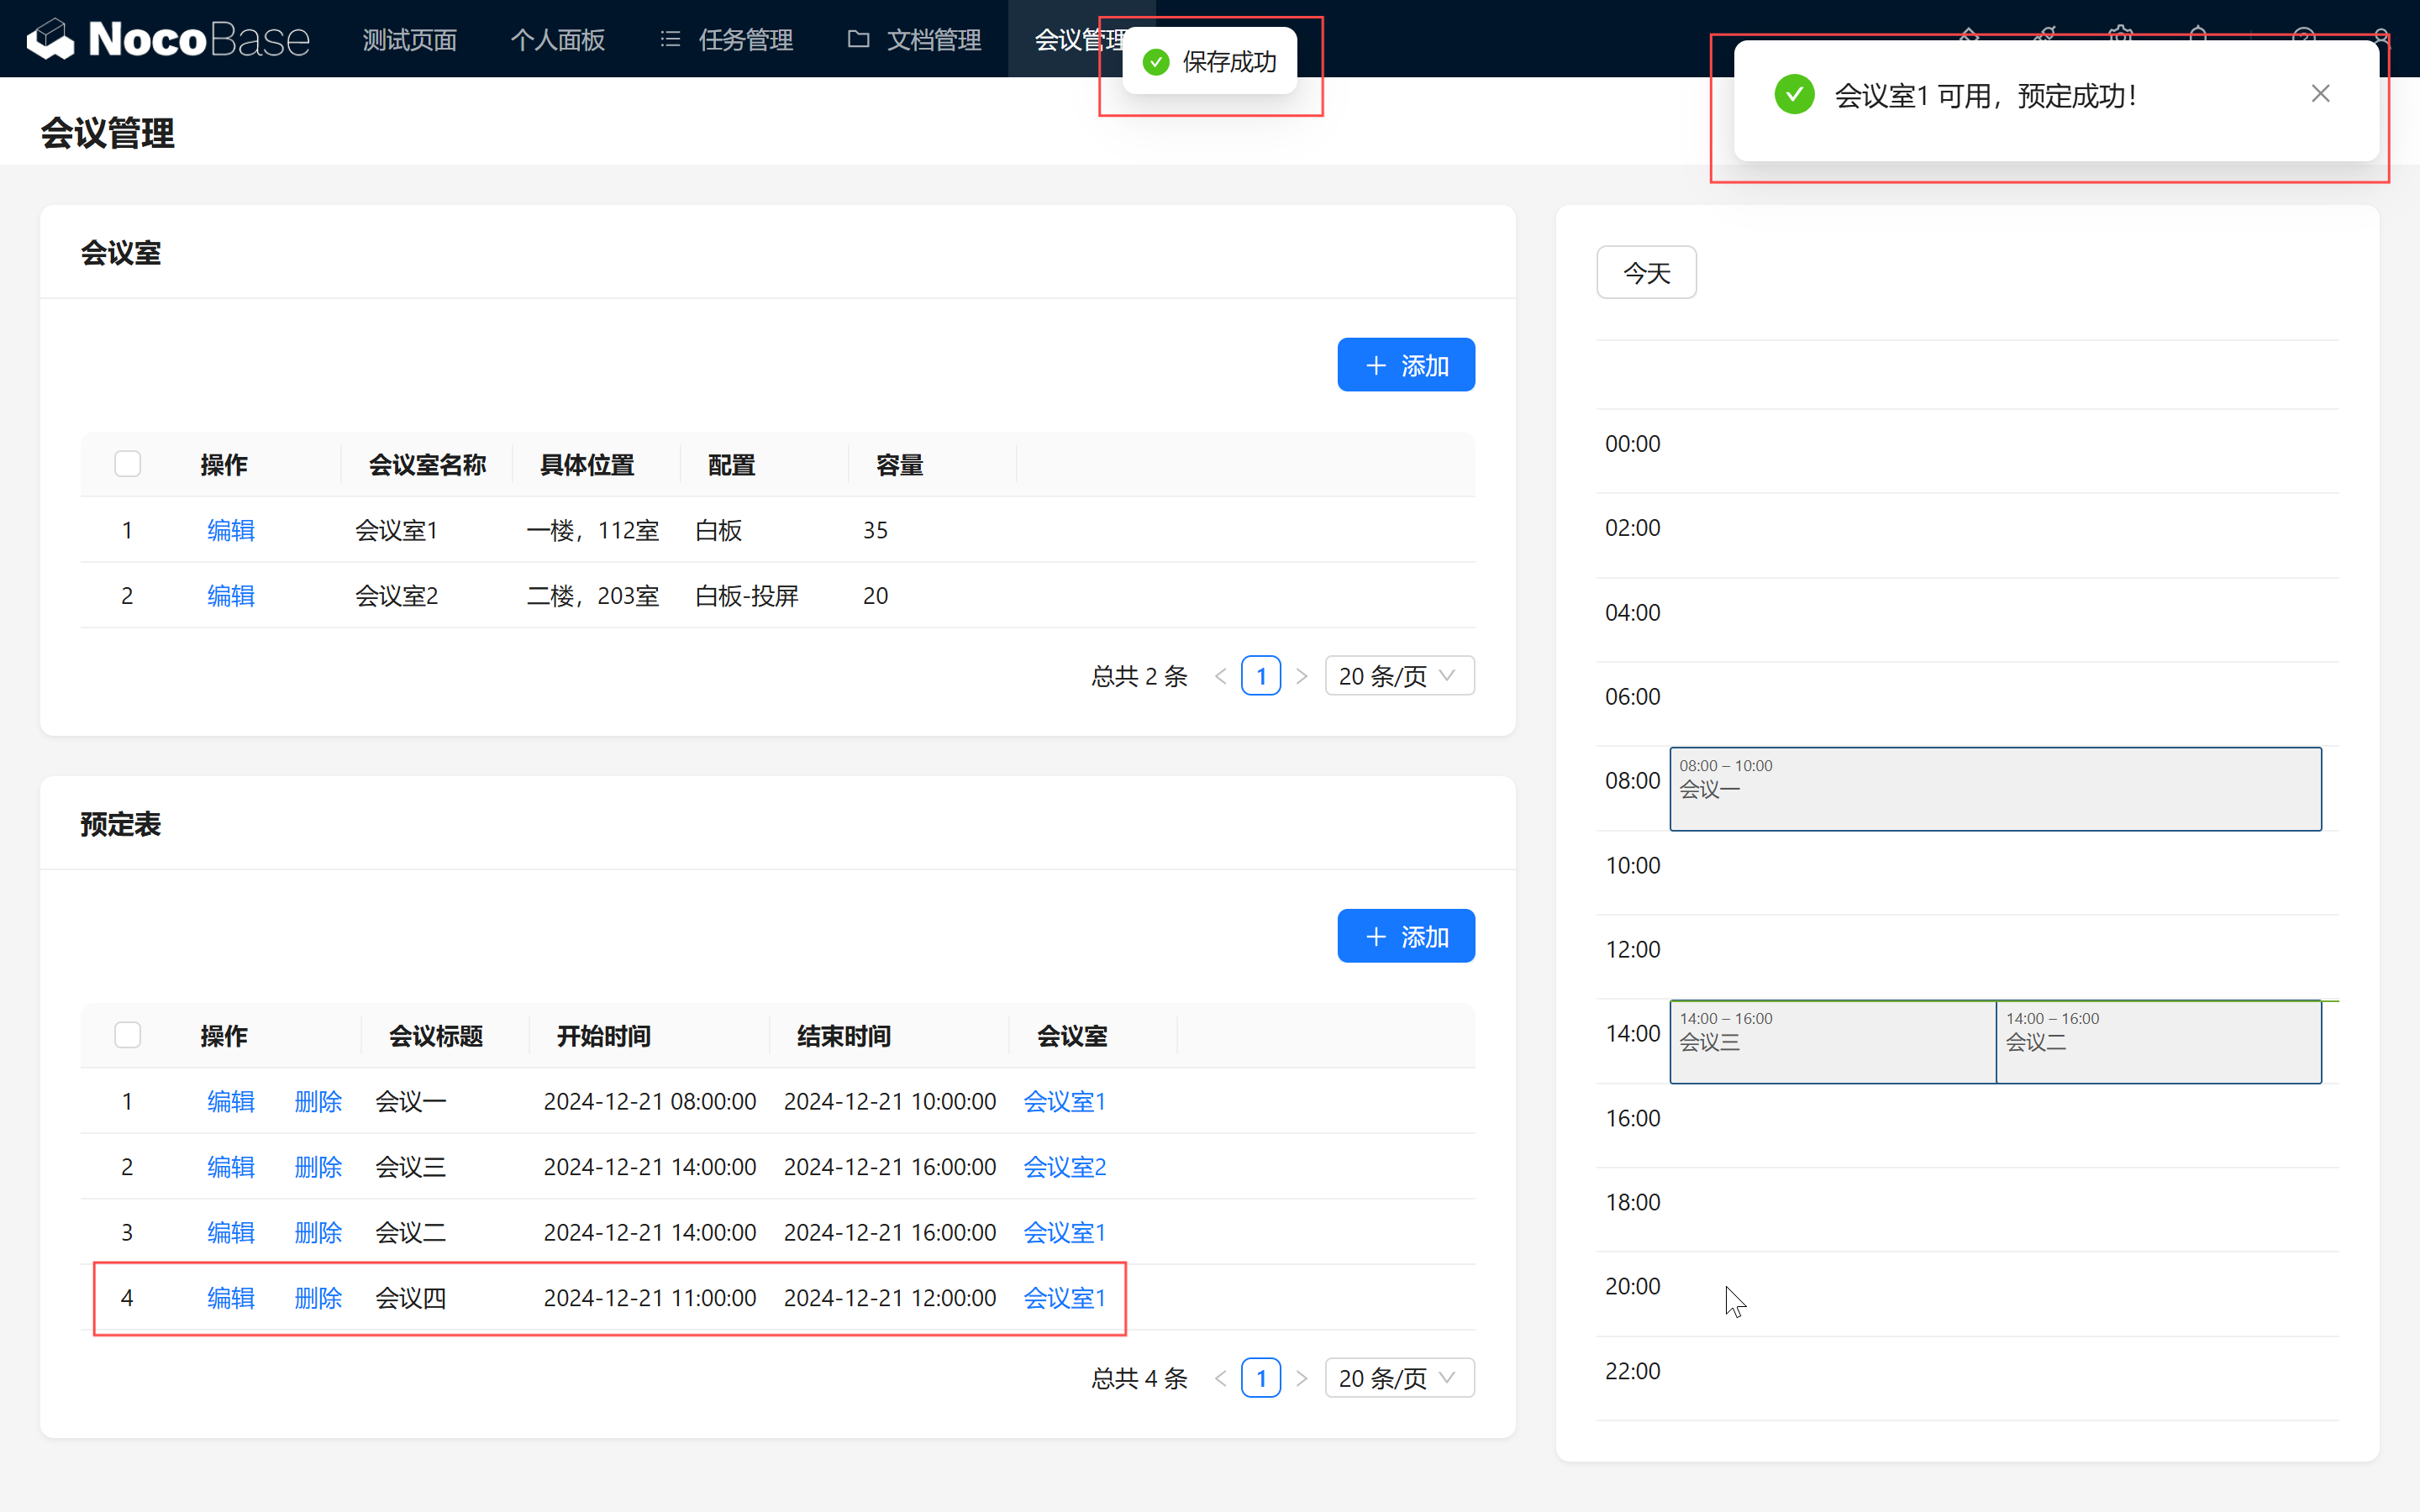2420x1512 pixels.
Task: Open 个人面板 from top navigation
Action: coord(557,39)
